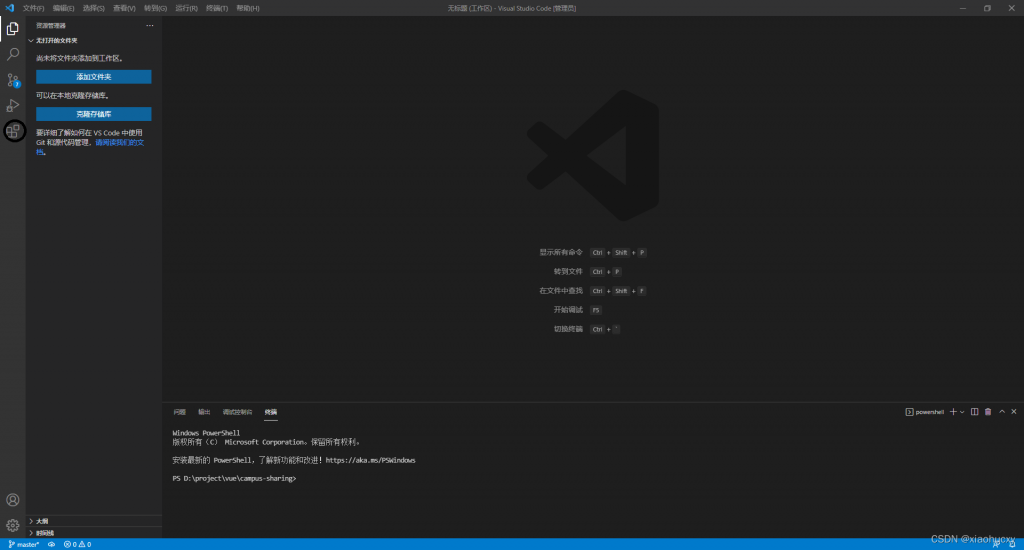Open the Explorer view in activity bar
This screenshot has height=550, width=1024.
(12, 29)
